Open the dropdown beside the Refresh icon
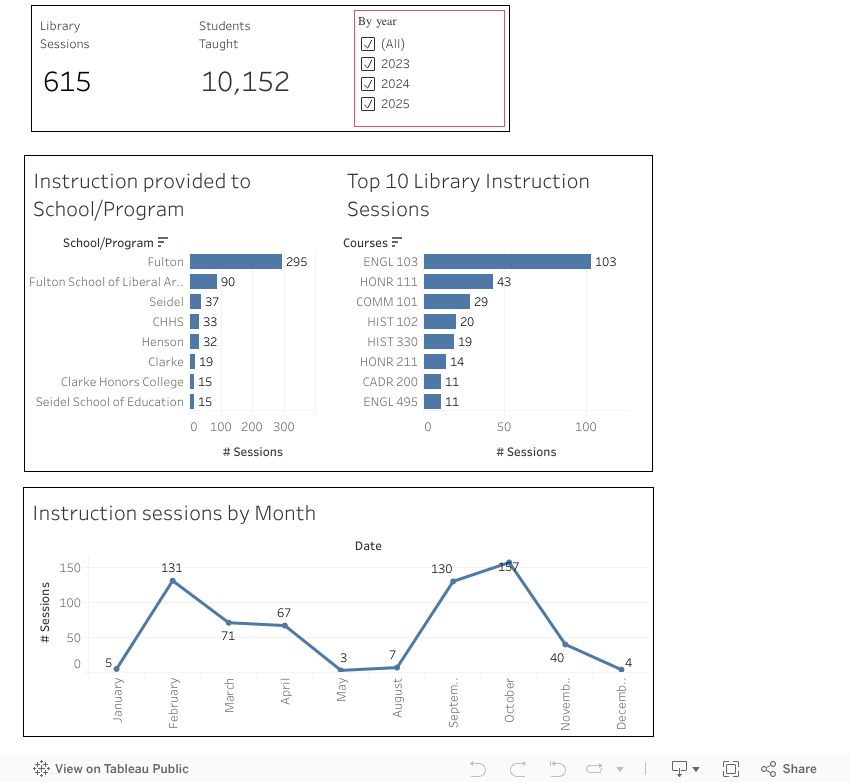 (619, 768)
